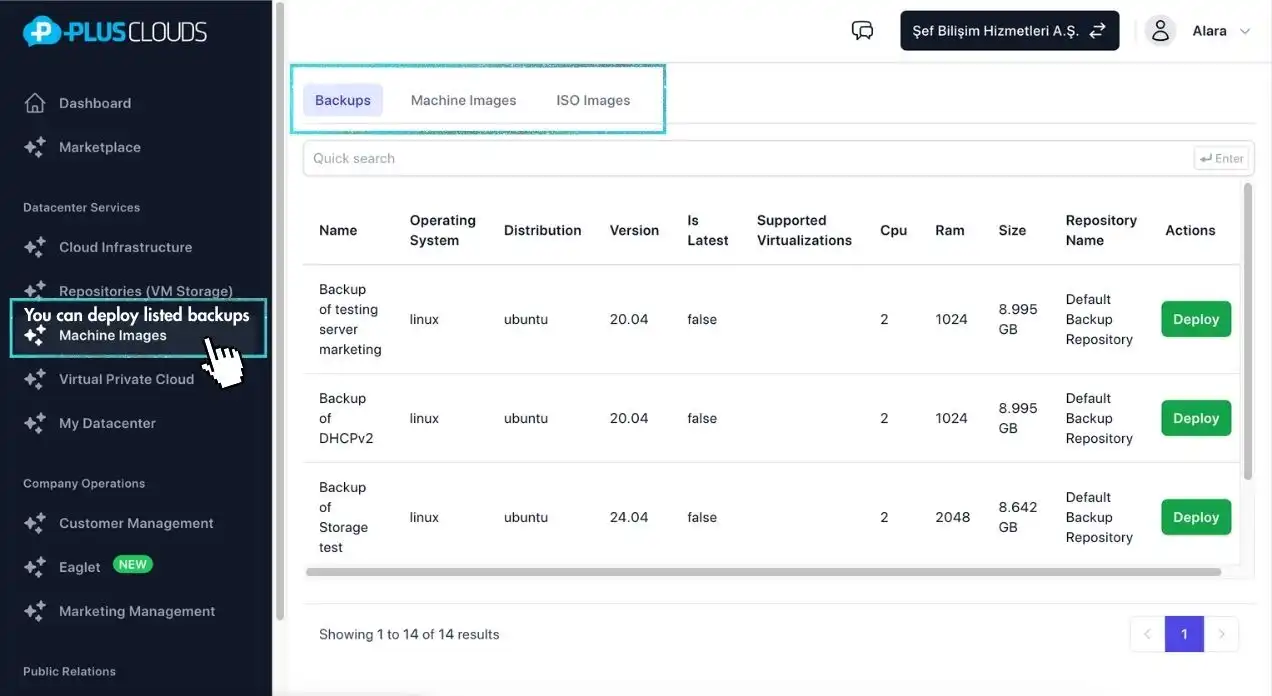Expand the Alara user dropdown
Image resolution: width=1272 pixels, height=696 pixels.
(1245, 31)
